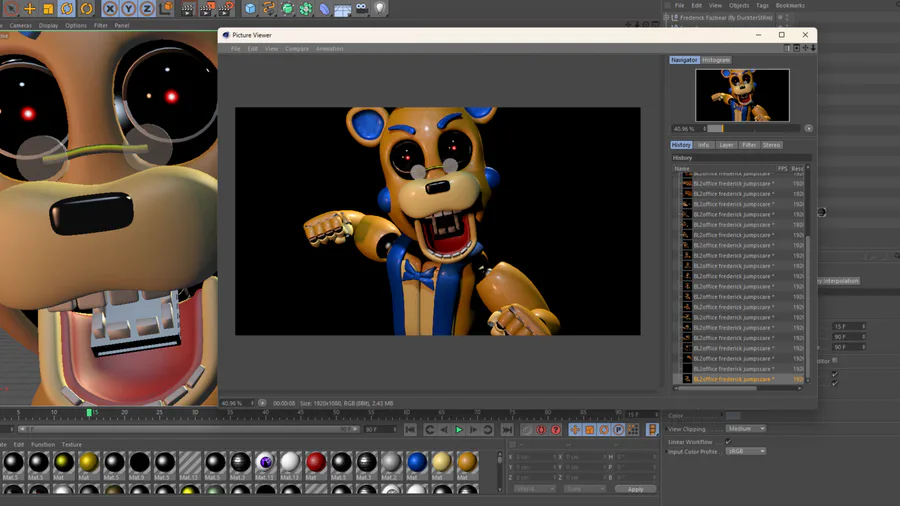Image resolution: width=900 pixels, height=506 pixels.
Task: Toggle the Y axis lock
Action: pos(129,9)
